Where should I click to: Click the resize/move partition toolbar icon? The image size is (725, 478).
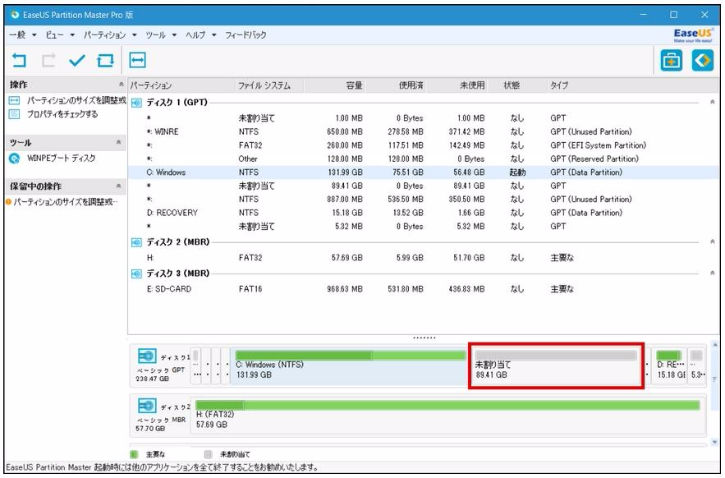[x=138, y=60]
